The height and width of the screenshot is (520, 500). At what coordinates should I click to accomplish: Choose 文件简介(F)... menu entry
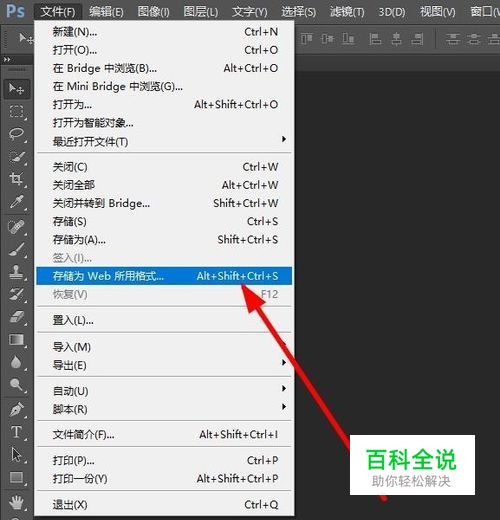point(164,435)
